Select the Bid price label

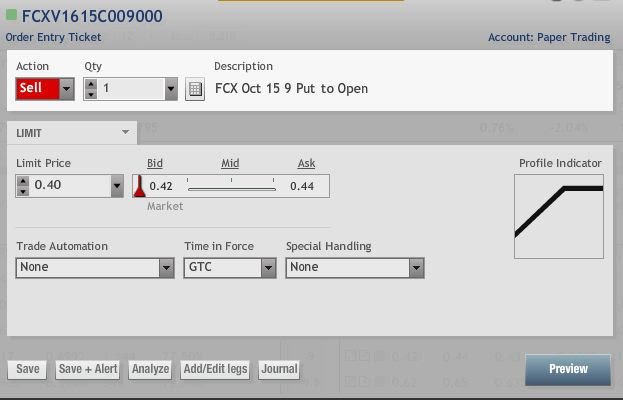[155, 163]
